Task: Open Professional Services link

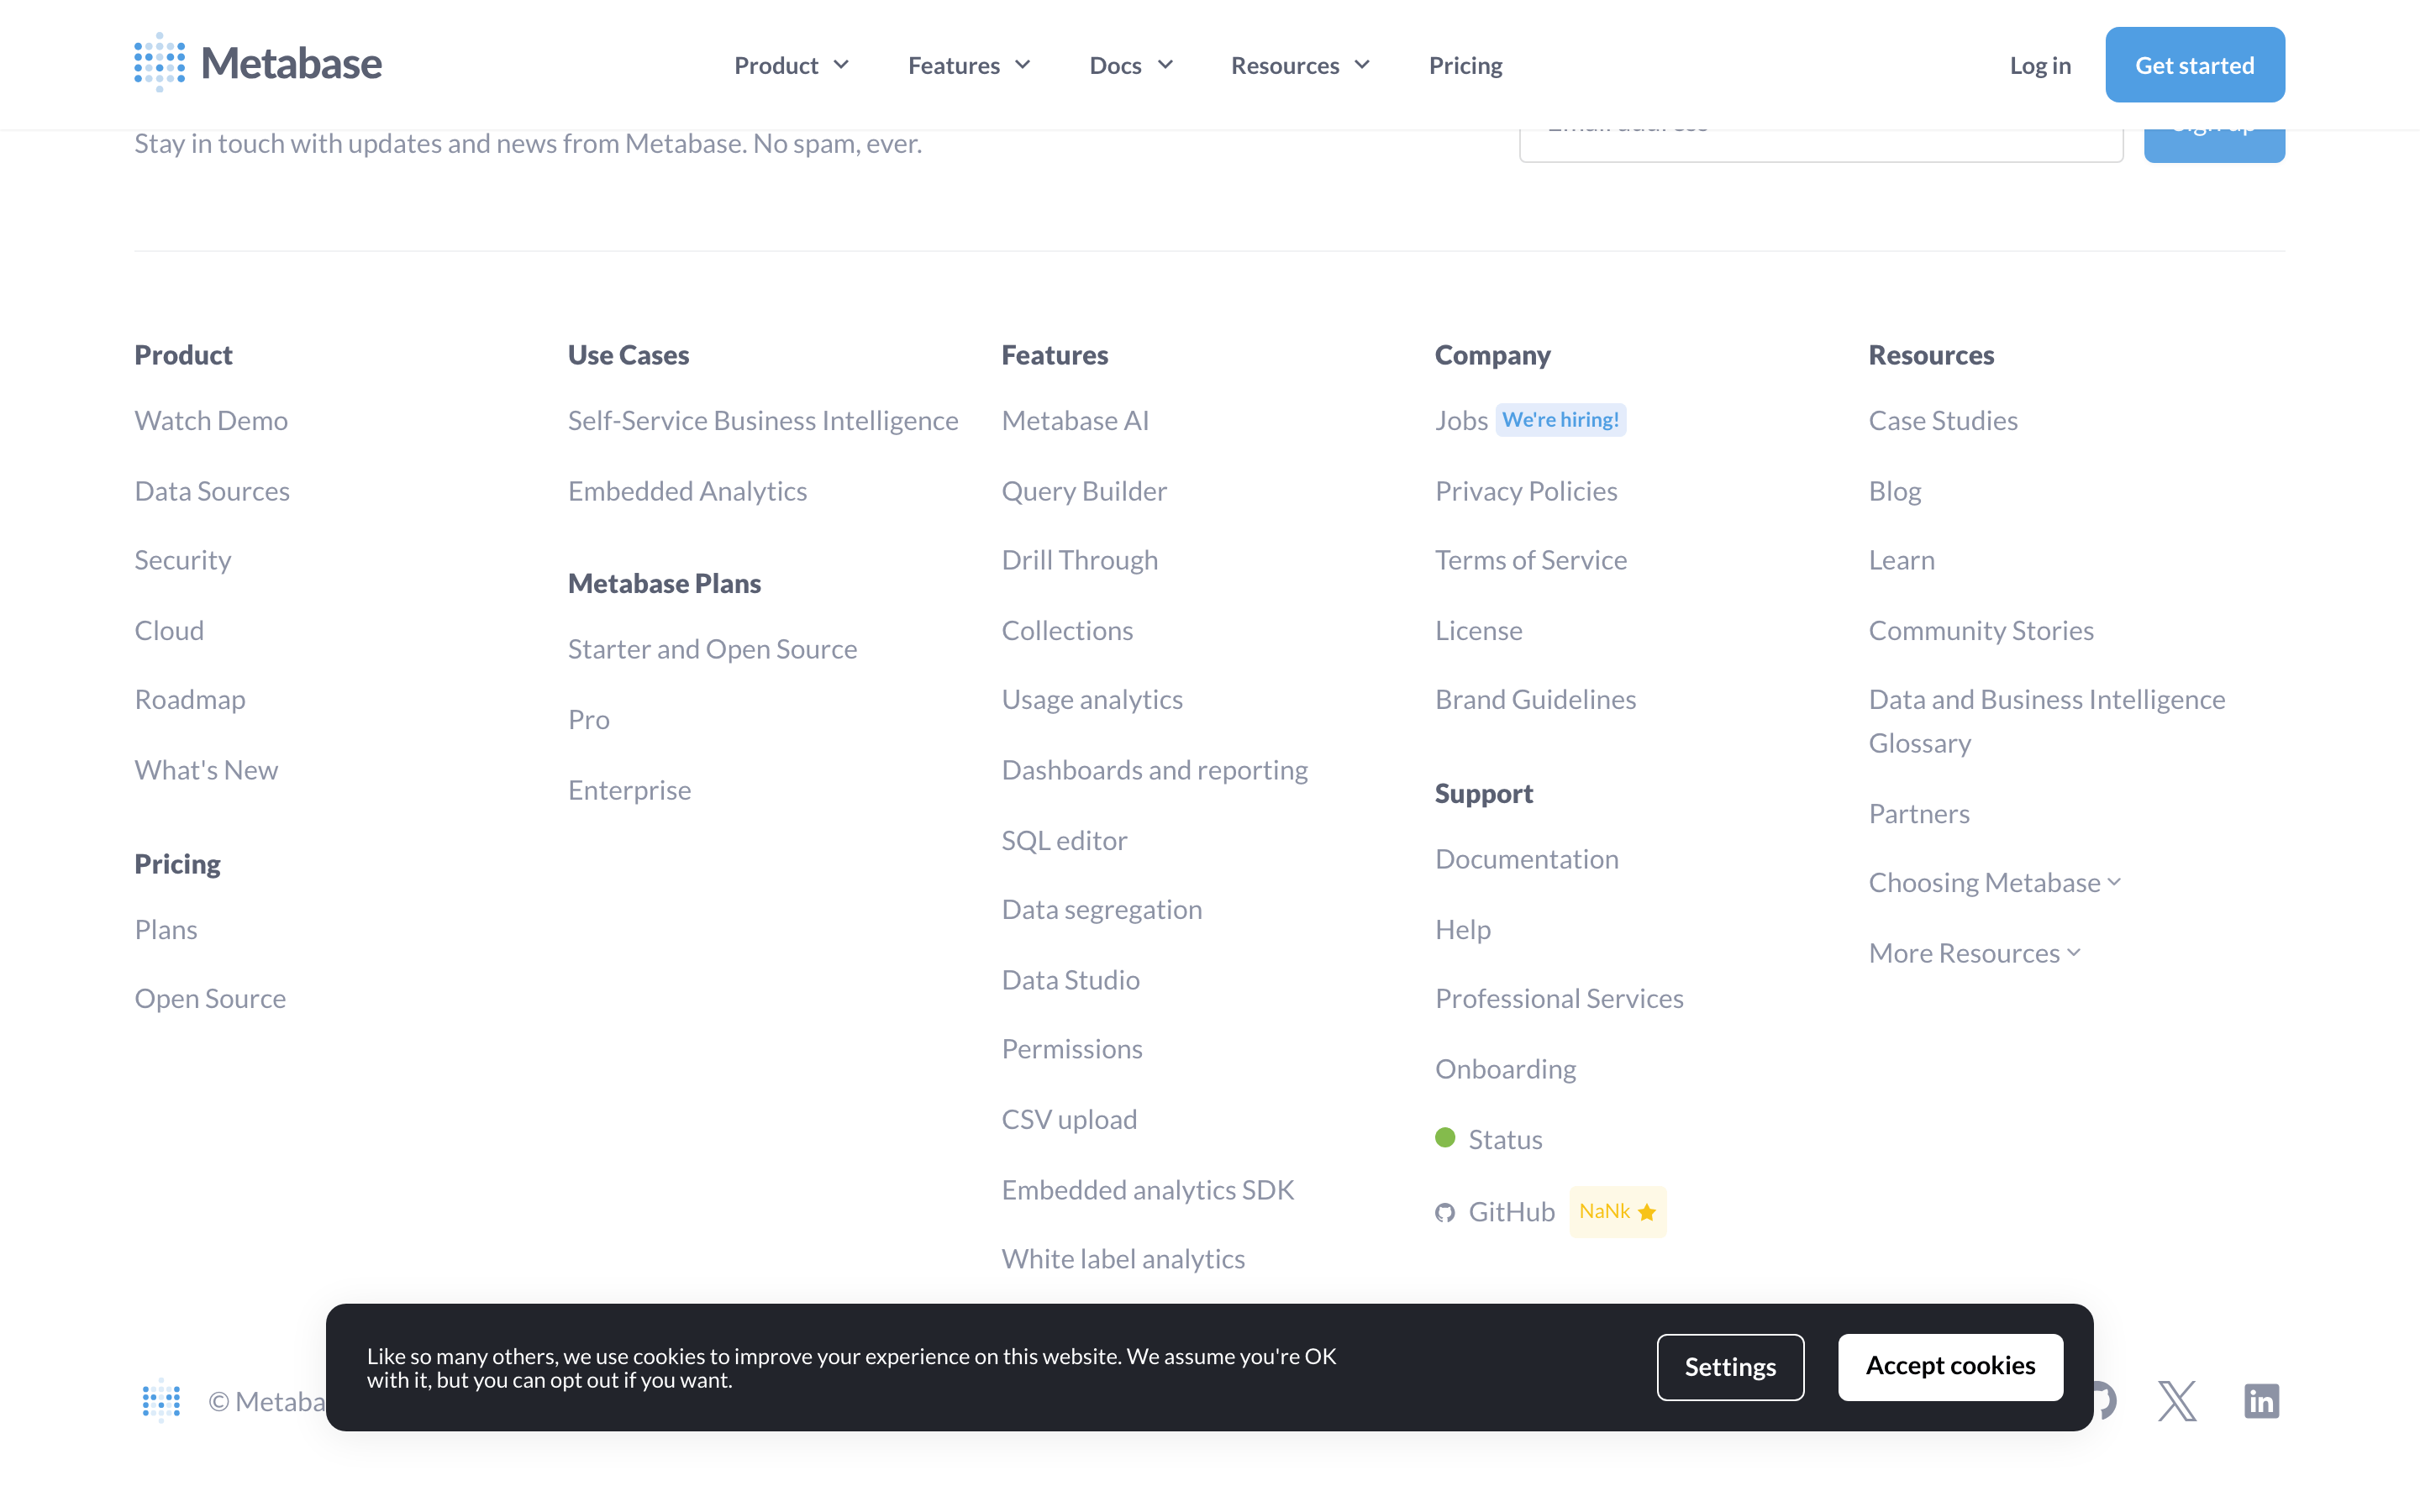Action: (1559, 998)
